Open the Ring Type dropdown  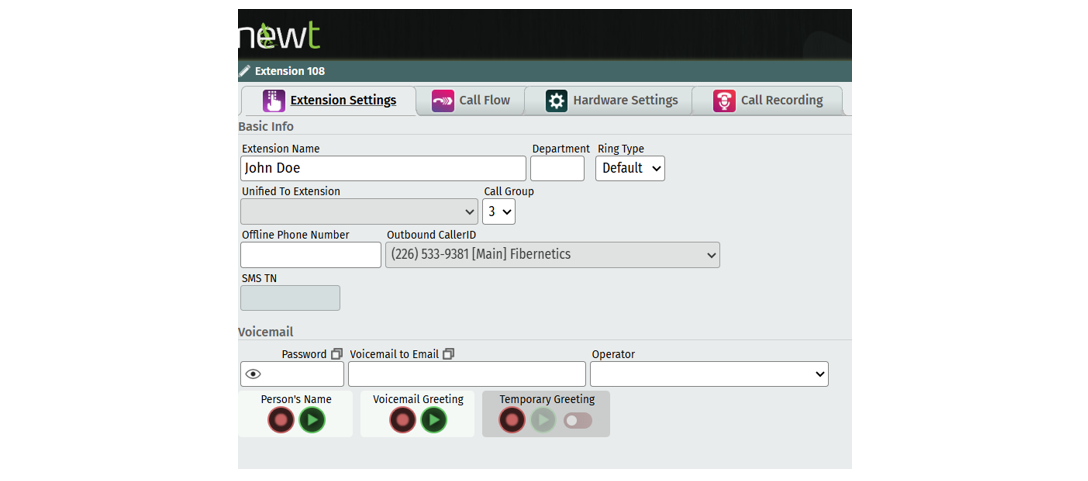(x=630, y=168)
